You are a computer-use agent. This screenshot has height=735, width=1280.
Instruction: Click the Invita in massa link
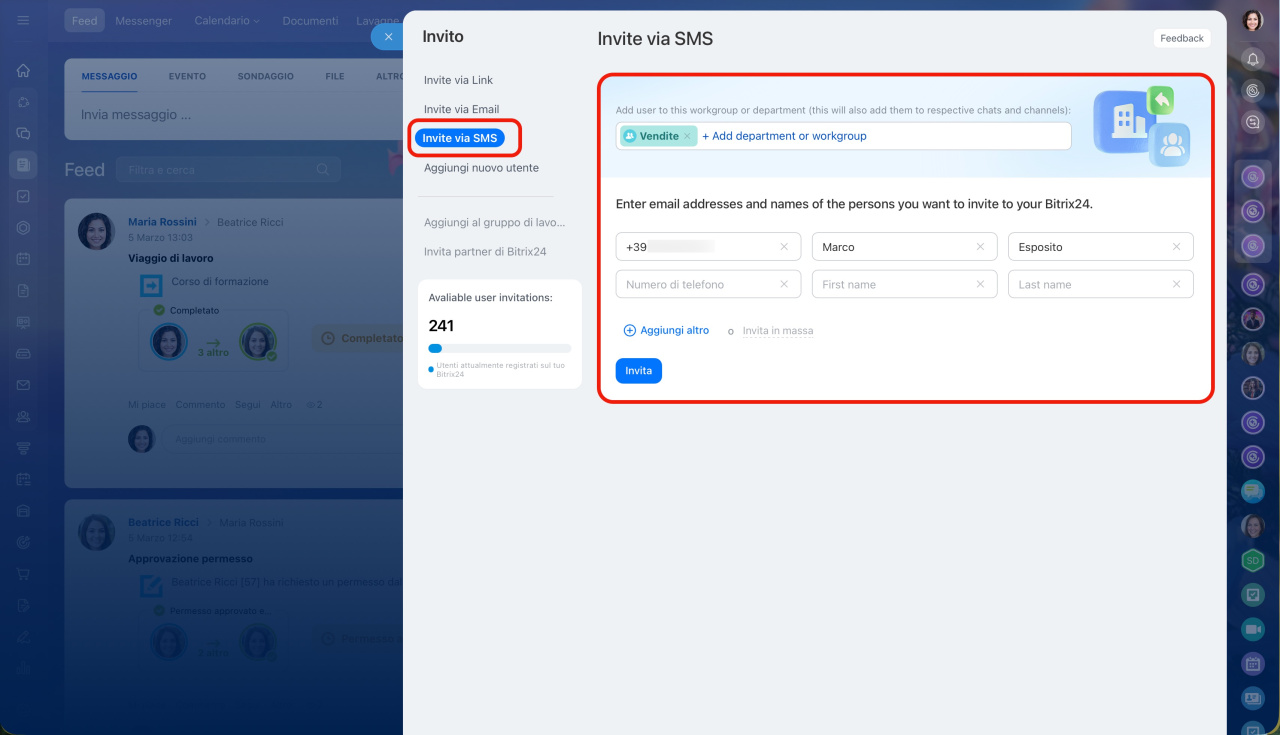[x=777, y=331]
